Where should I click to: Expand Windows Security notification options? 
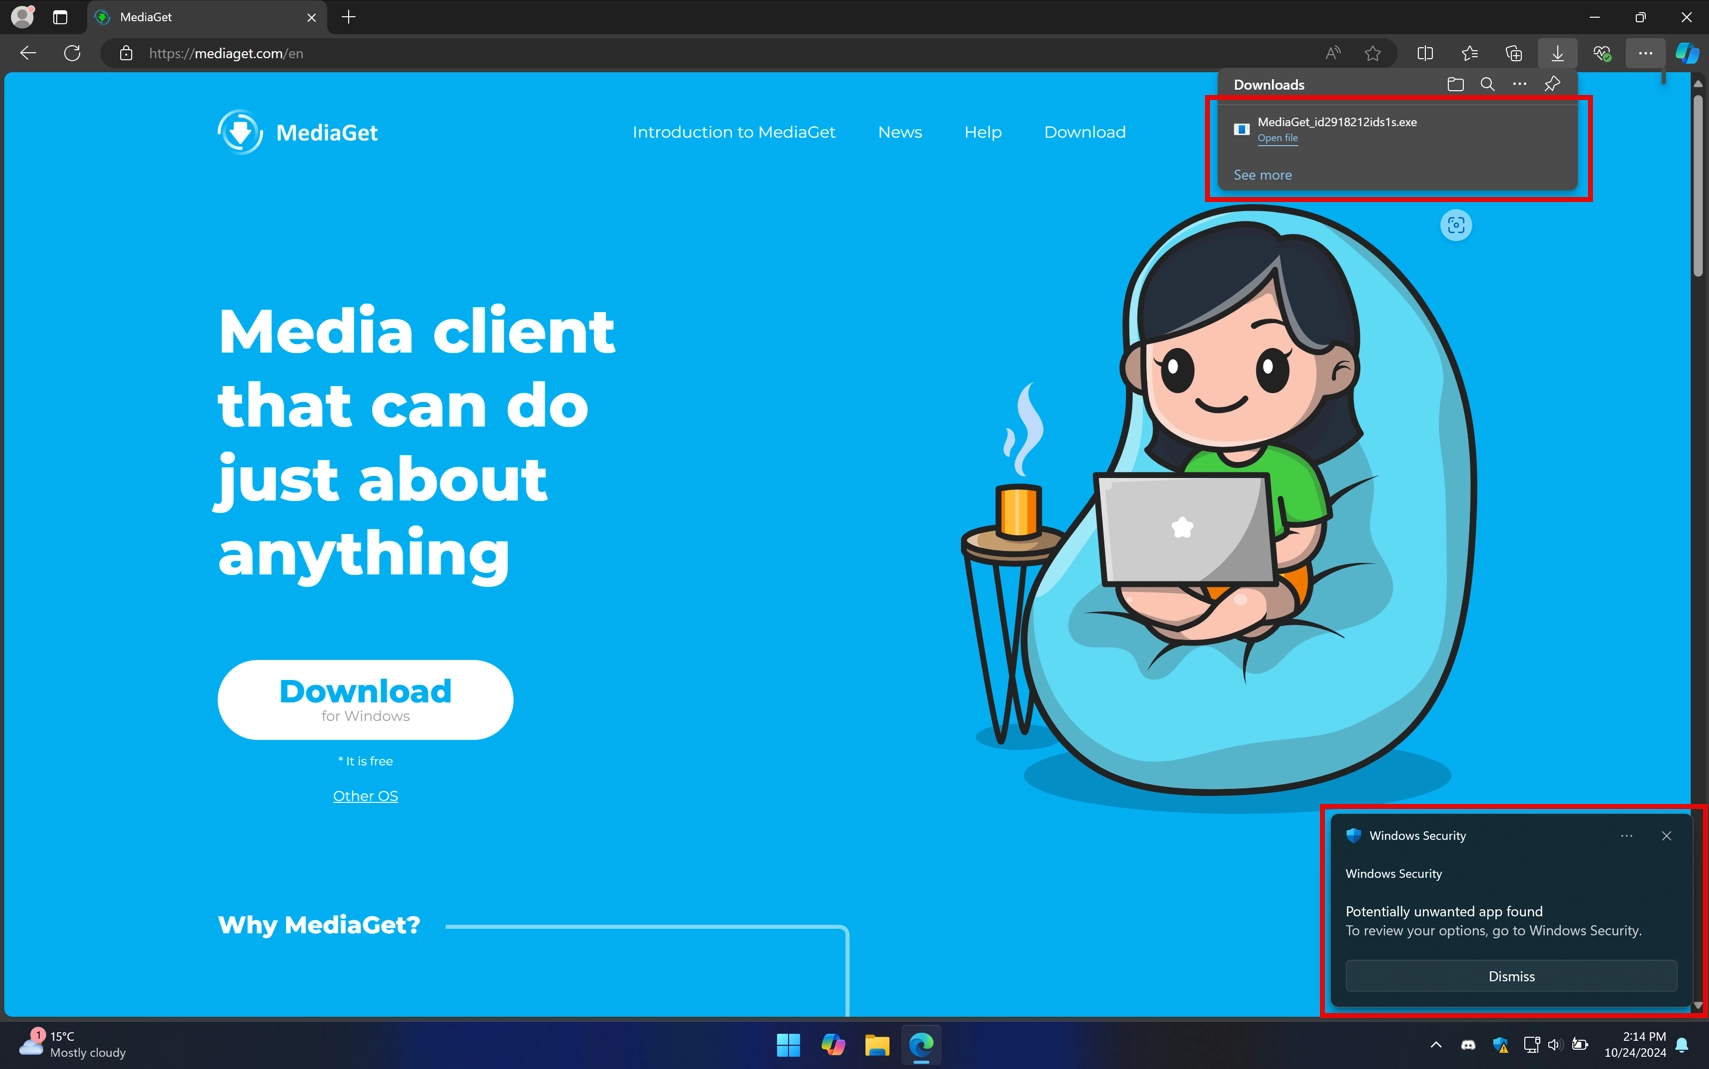click(x=1626, y=836)
